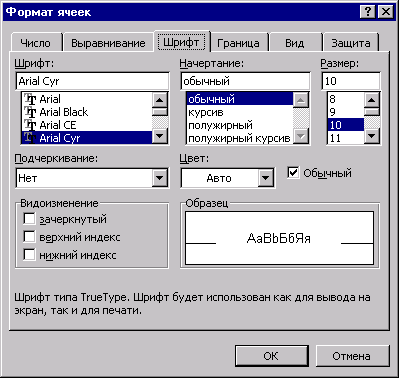Image resolution: width=399 pixels, height=378 pixels.
Task: Click font list scroll down arrow
Action: pos(160,136)
